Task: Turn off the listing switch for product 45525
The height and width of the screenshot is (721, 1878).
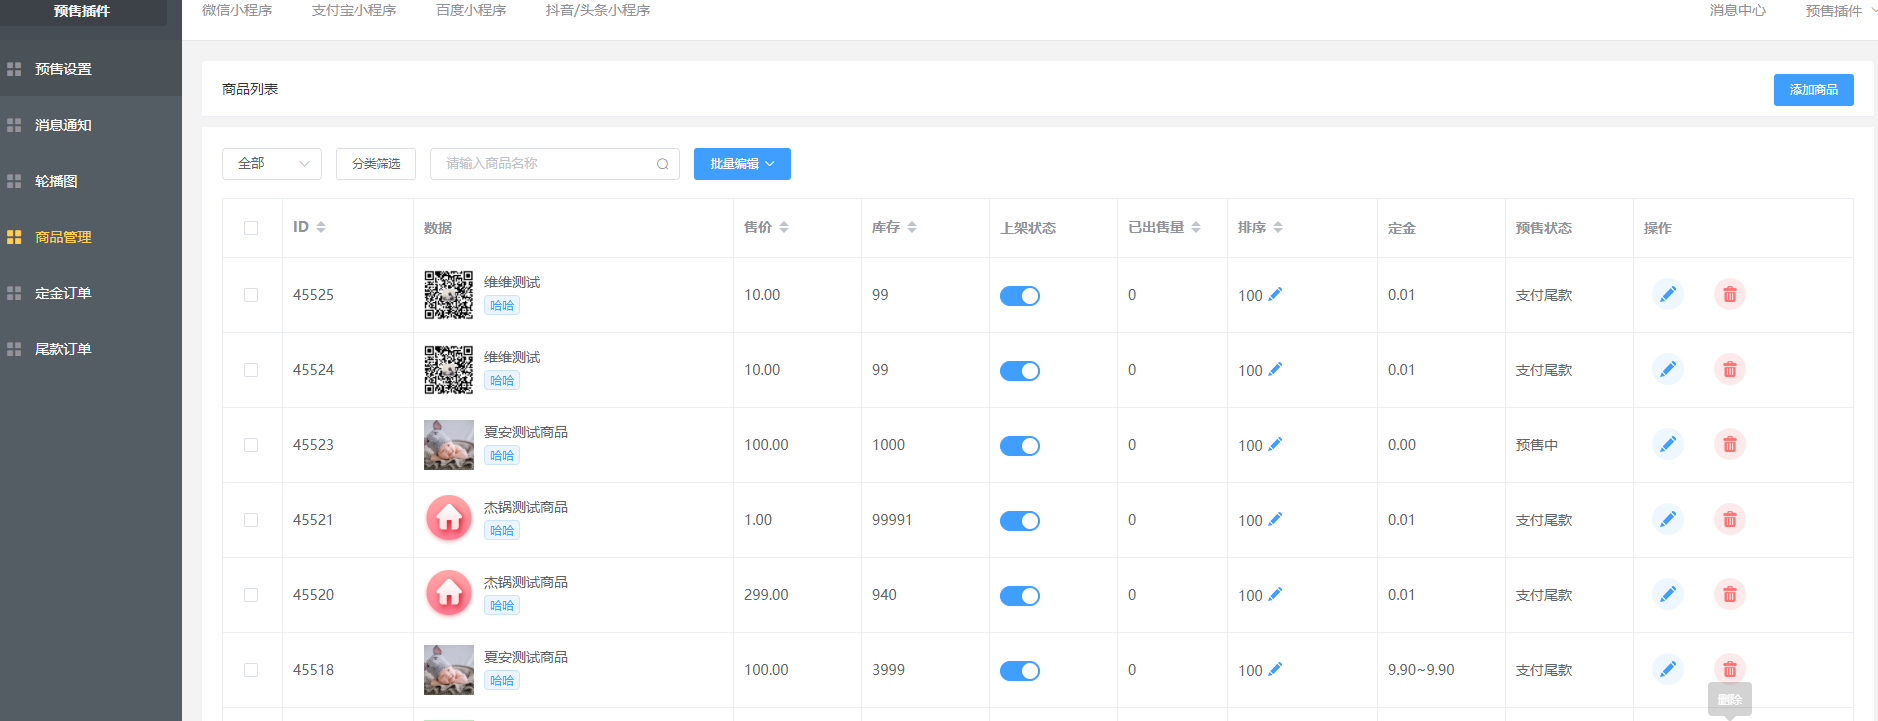Action: point(1019,295)
